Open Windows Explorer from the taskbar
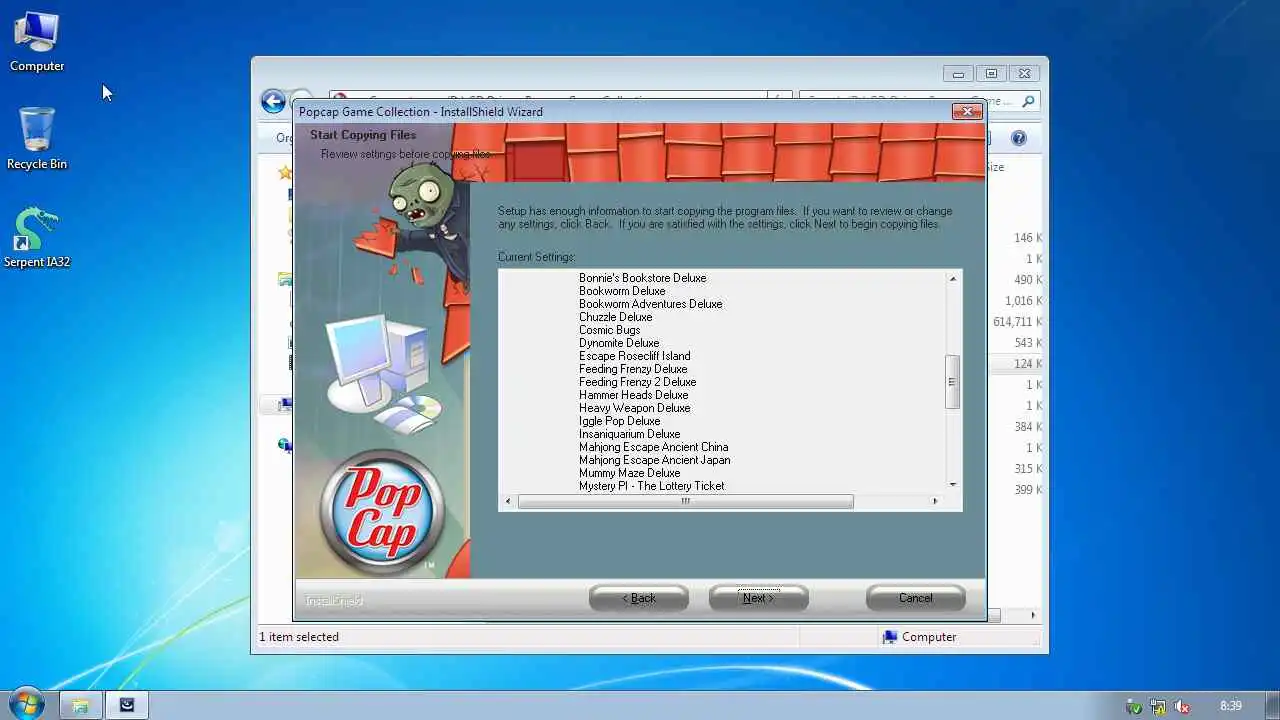 click(x=80, y=705)
